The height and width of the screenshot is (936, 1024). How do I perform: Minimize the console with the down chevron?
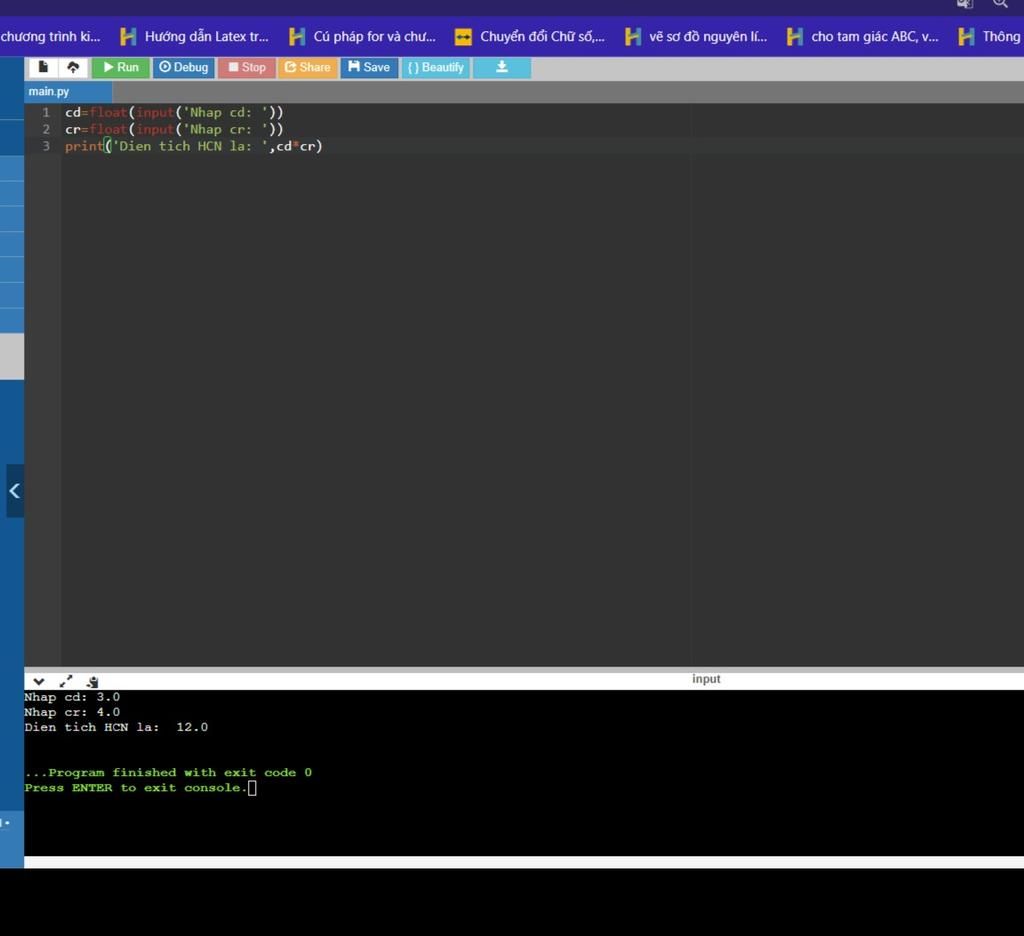(39, 681)
